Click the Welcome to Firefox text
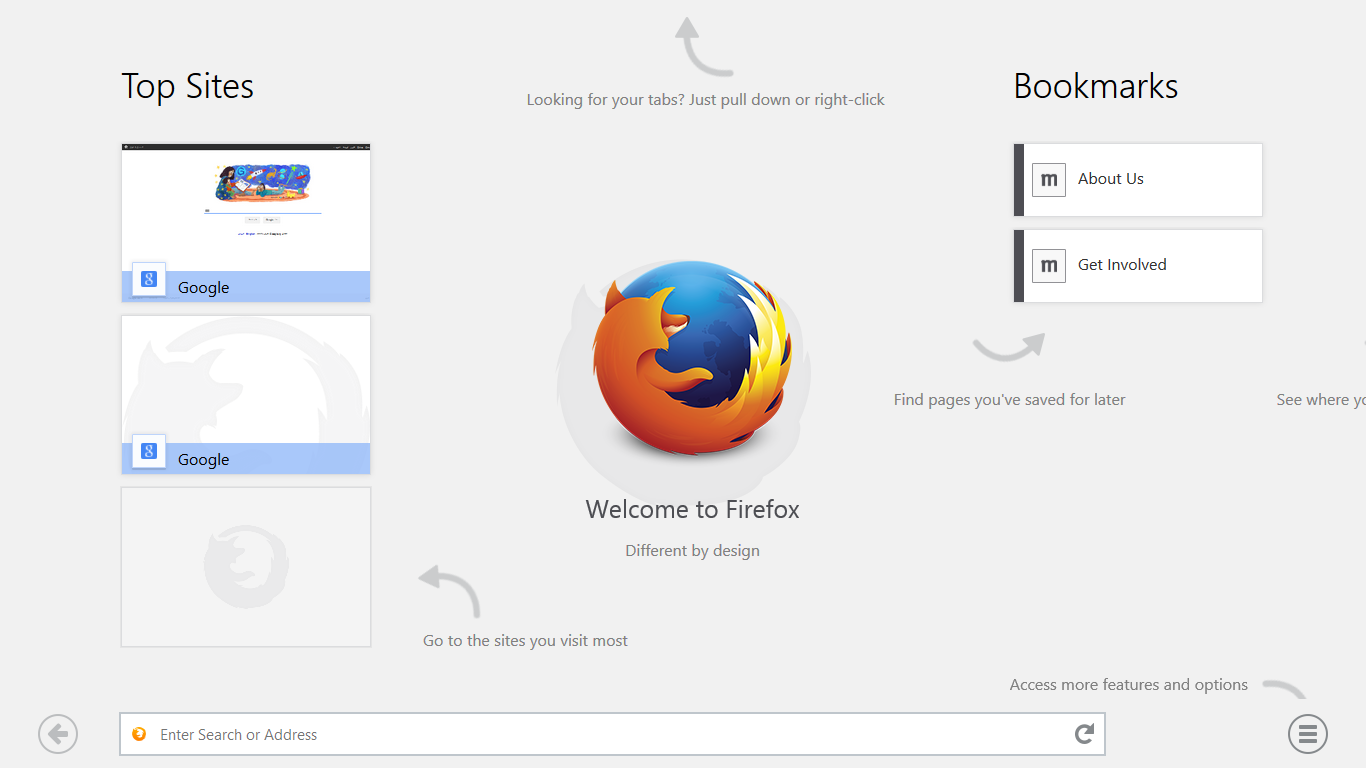This screenshot has width=1366, height=768. pyautogui.click(x=693, y=509)
